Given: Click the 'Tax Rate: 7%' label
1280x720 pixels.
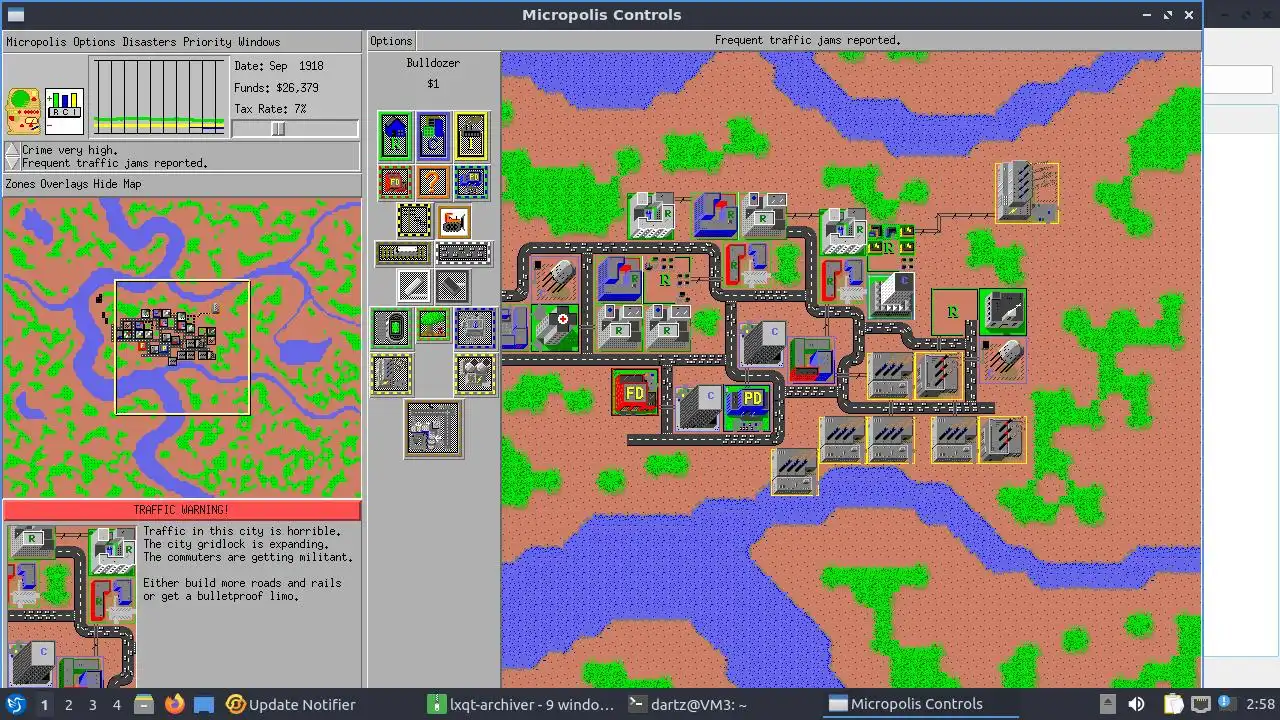Looking at the screenshot, I should tap(270, 109).
